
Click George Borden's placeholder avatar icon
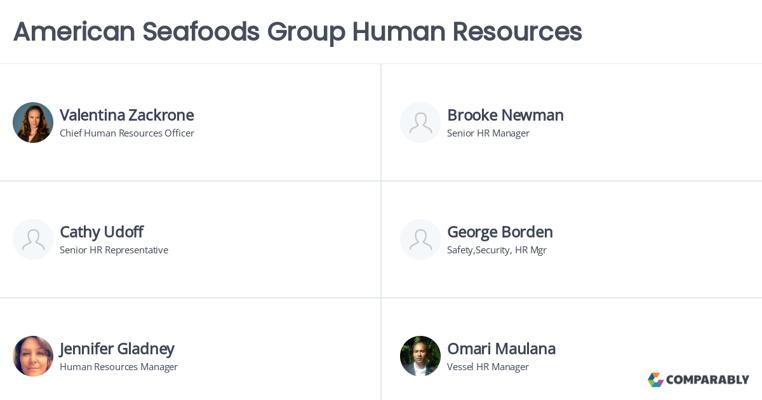[420, 239]
